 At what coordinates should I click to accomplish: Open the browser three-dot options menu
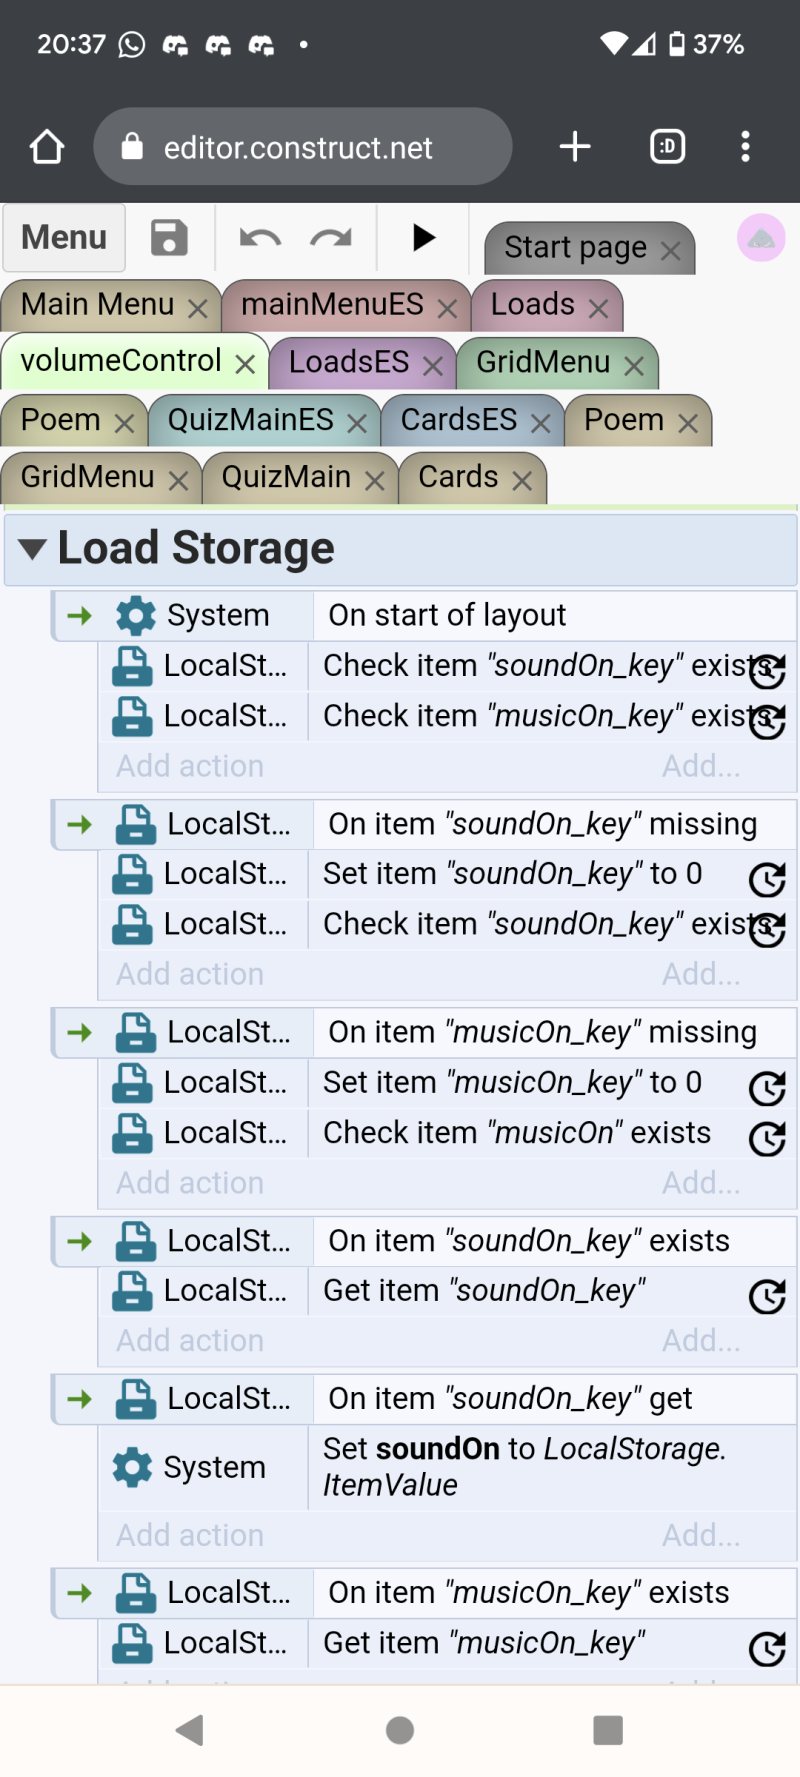click(x=745, y=147)
